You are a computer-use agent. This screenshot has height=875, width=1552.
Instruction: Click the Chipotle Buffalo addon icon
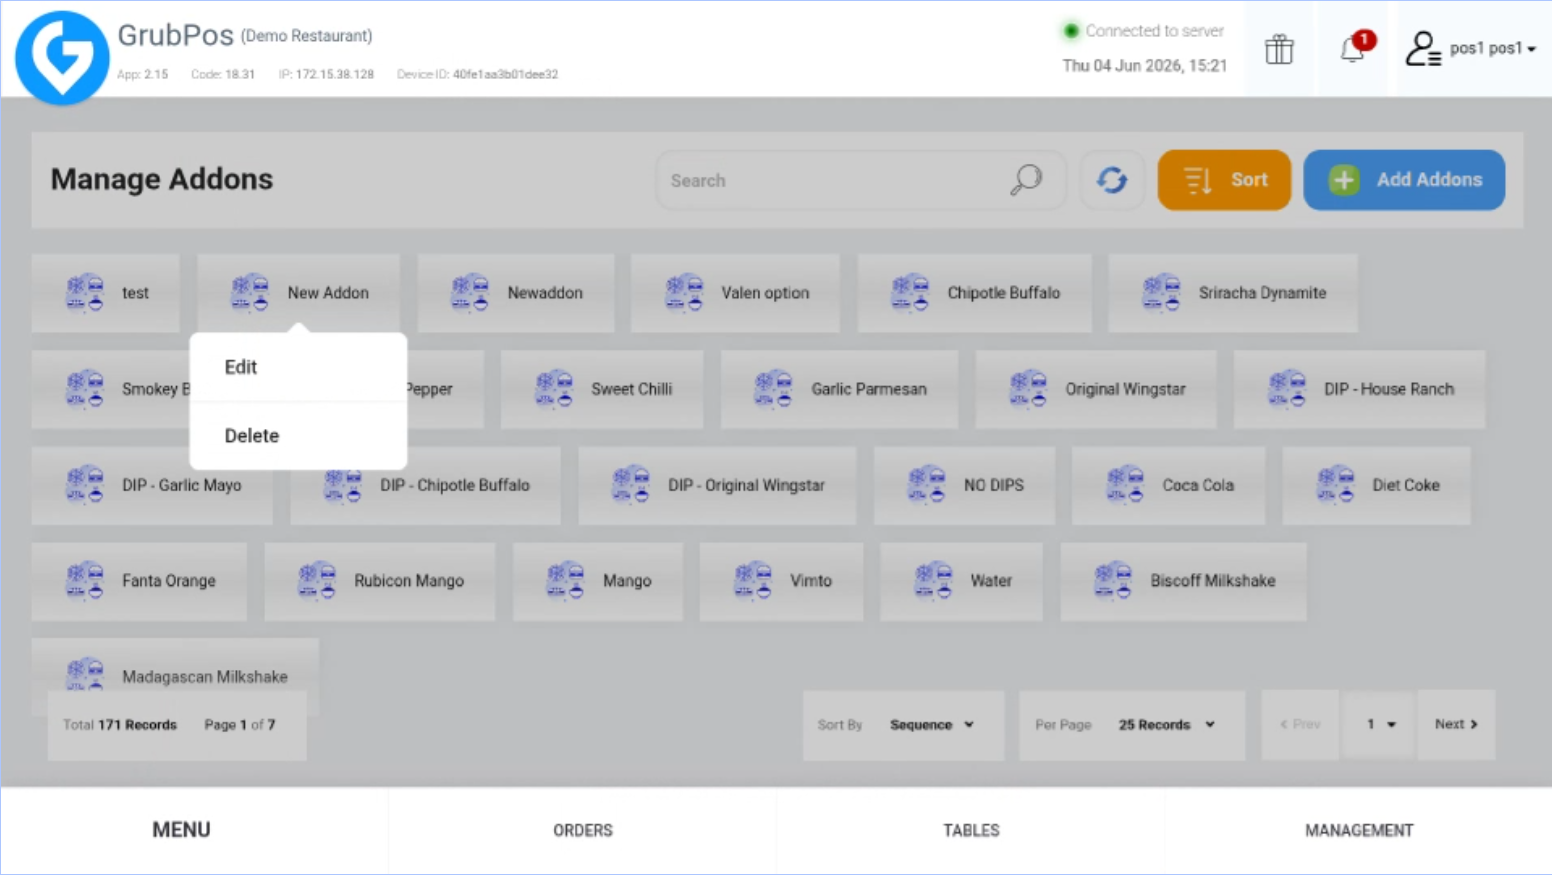coord(910,293)
